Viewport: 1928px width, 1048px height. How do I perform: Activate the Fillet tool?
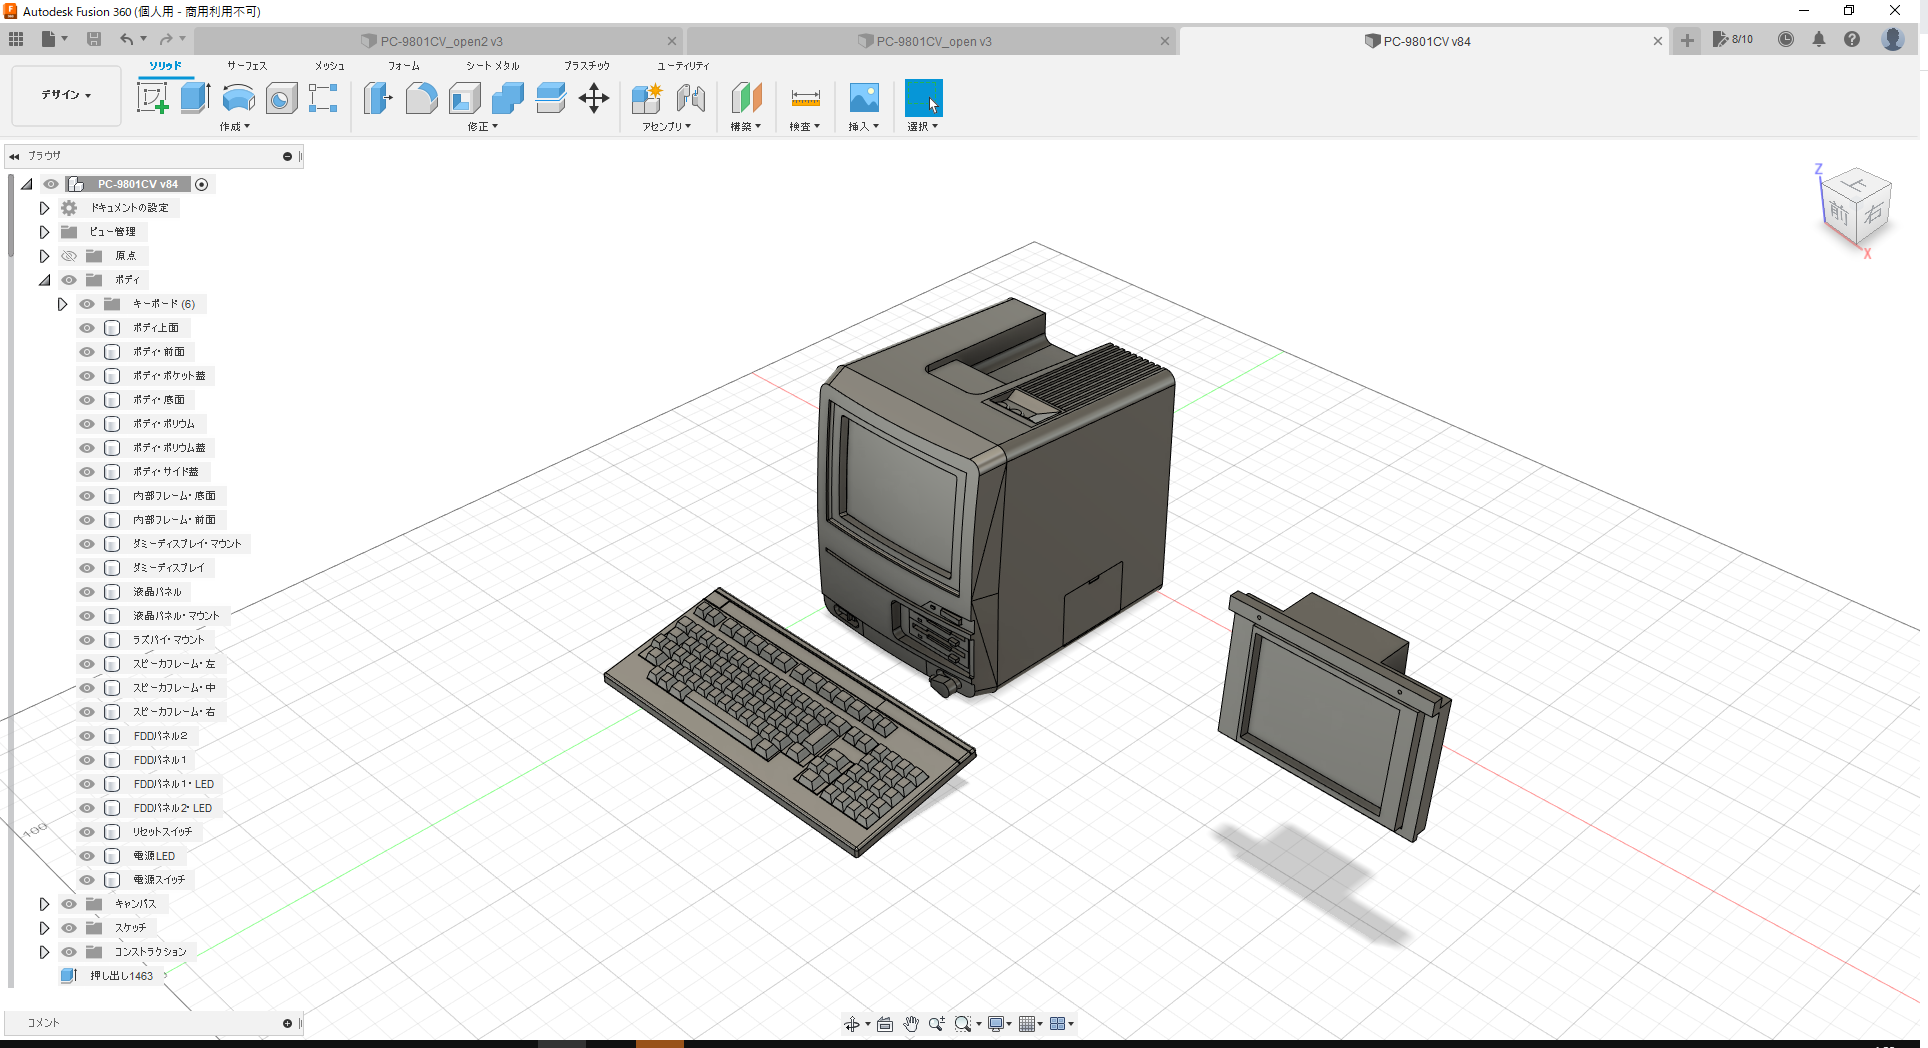point(421,98)
